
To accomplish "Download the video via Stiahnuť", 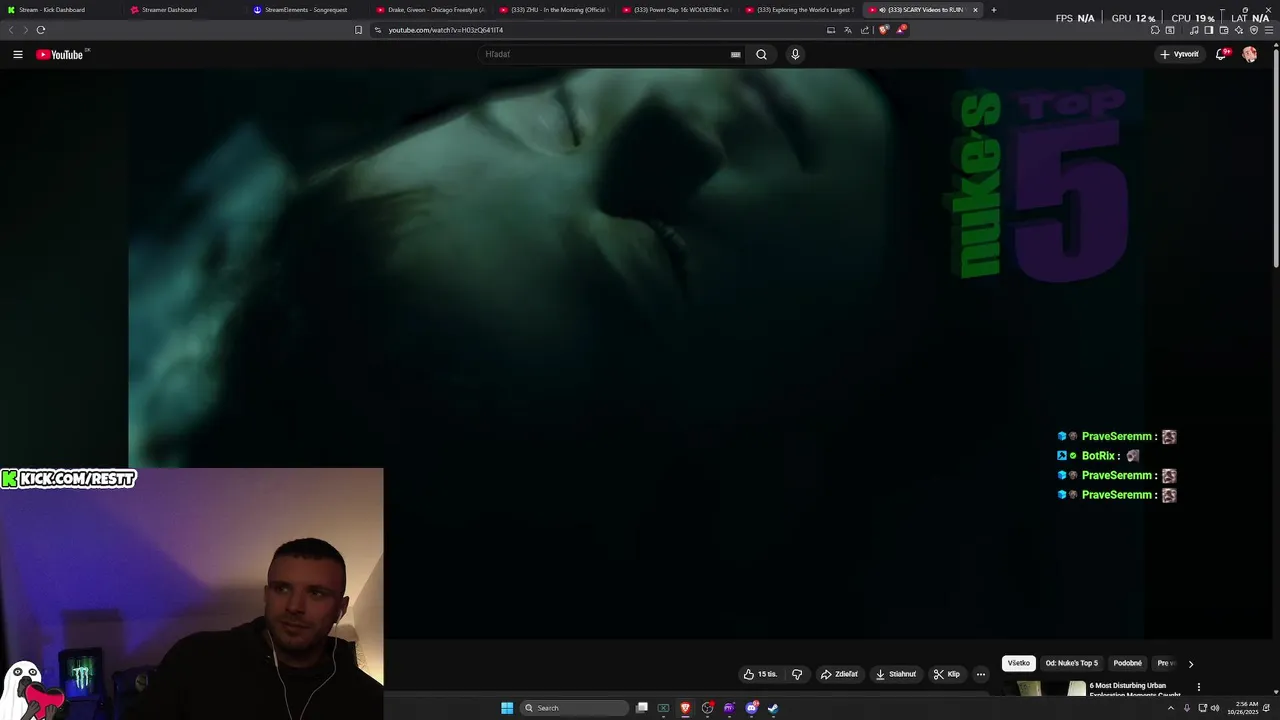I will (896, 674).
